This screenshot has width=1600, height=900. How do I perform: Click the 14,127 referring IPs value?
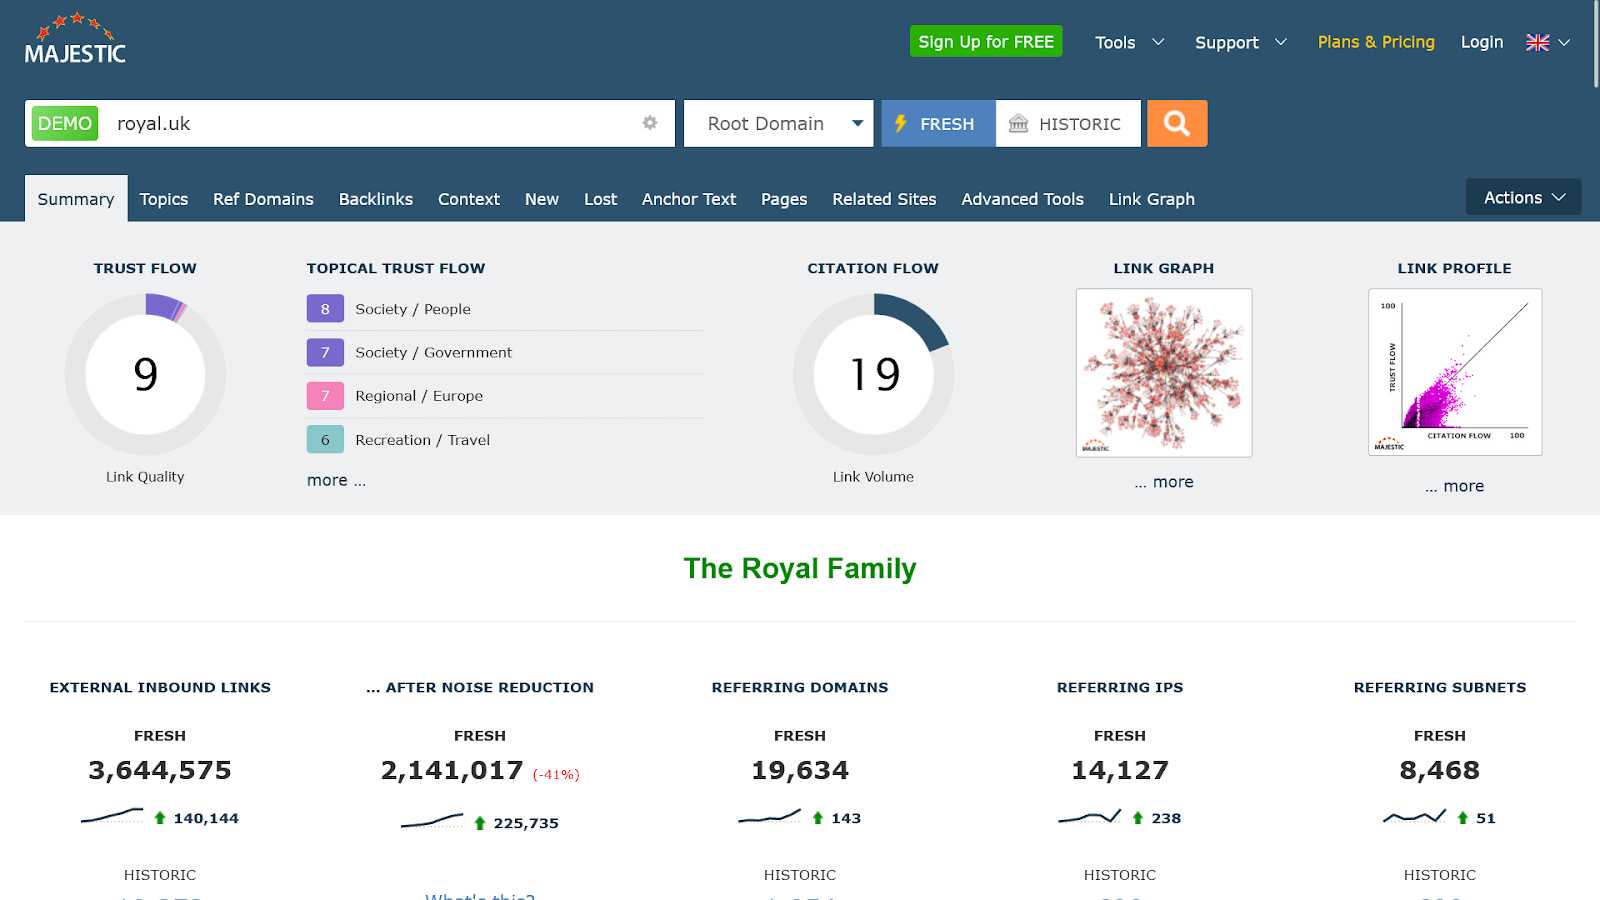1120,770
